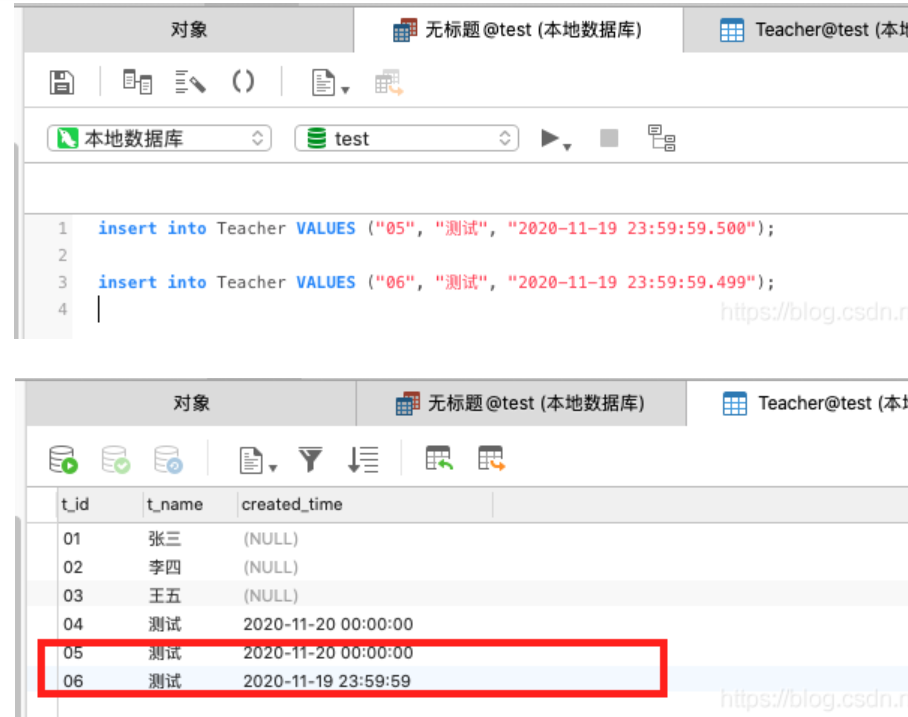Click the export table icon
This screenshot has height=717, width=908.
(x=492, y=458)
